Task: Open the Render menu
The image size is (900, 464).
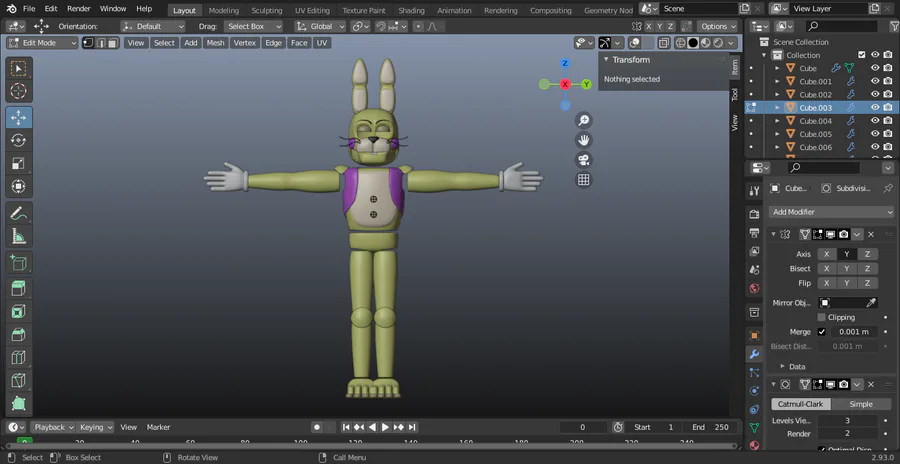Action: [x=78, y=9]
